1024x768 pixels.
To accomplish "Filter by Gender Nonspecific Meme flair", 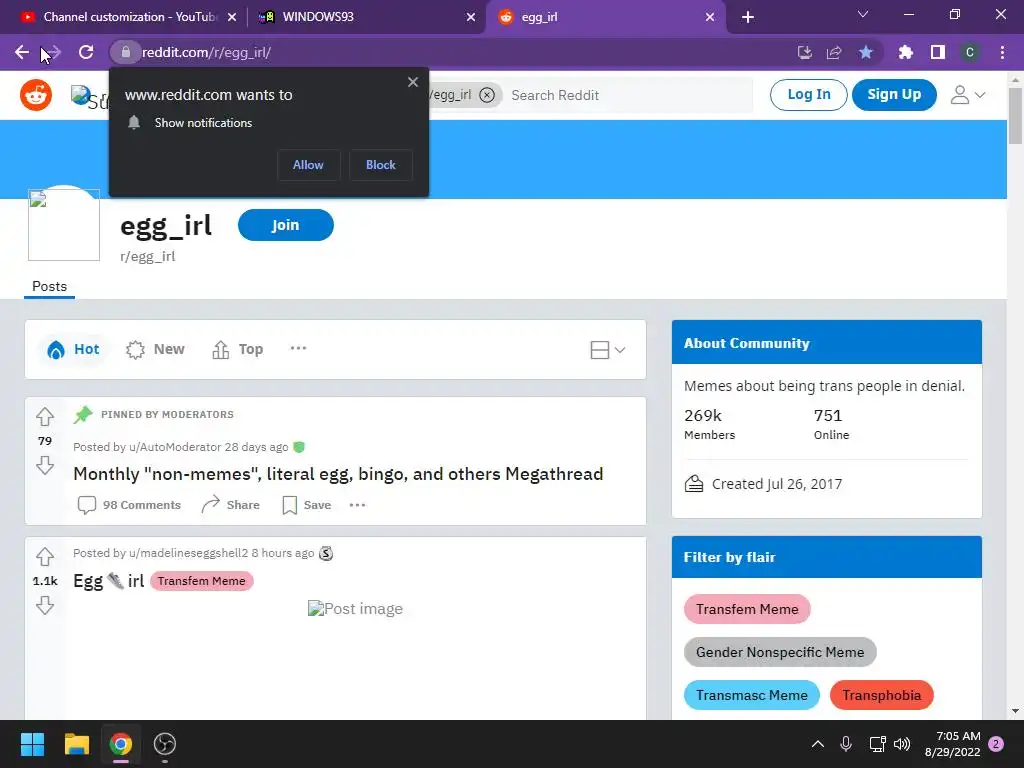I will pyautogui.click(x=780, y=652).
